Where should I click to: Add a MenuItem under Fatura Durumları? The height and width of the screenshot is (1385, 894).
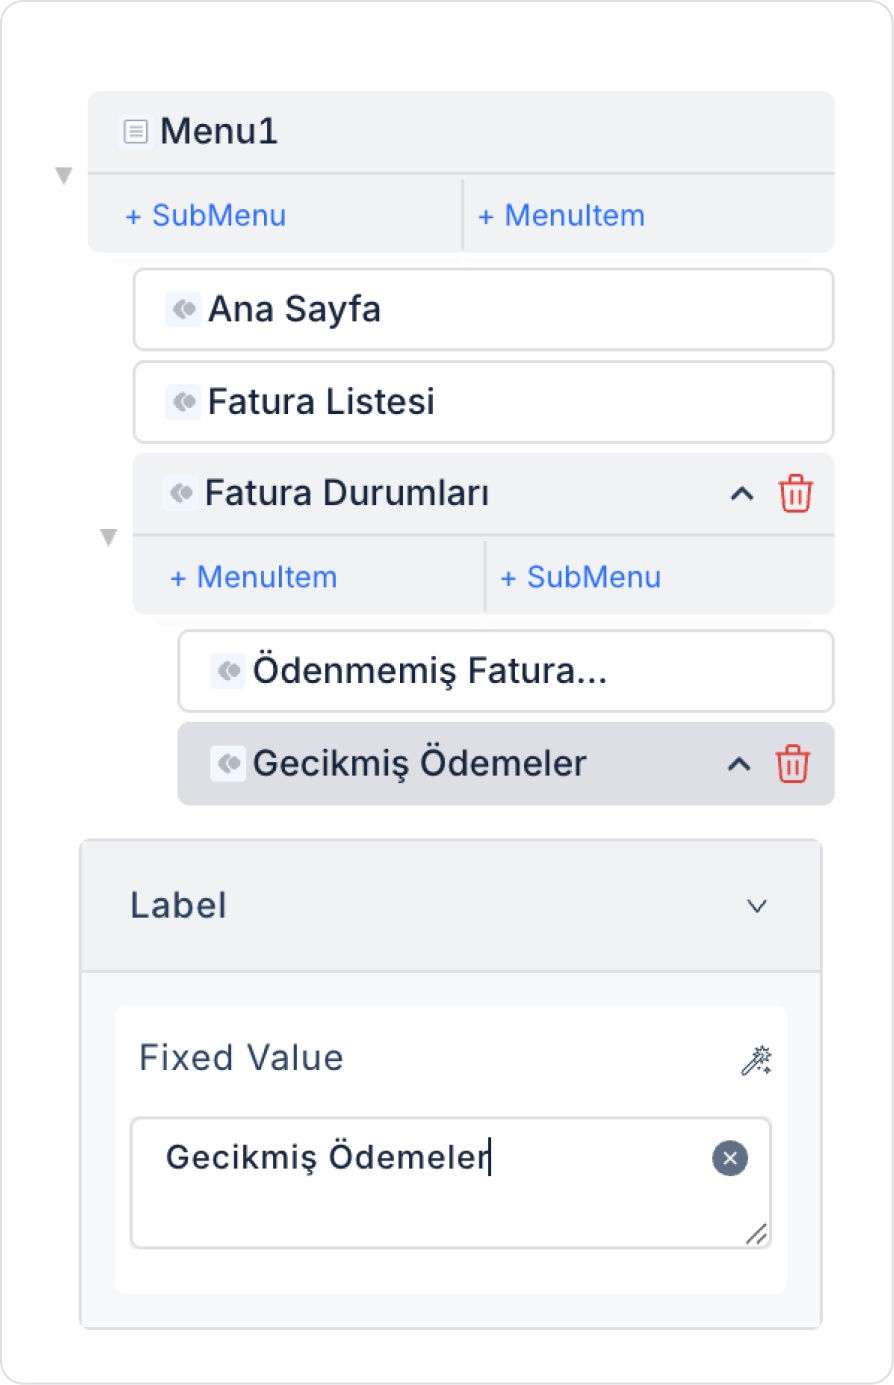click(x=254, y=577)
